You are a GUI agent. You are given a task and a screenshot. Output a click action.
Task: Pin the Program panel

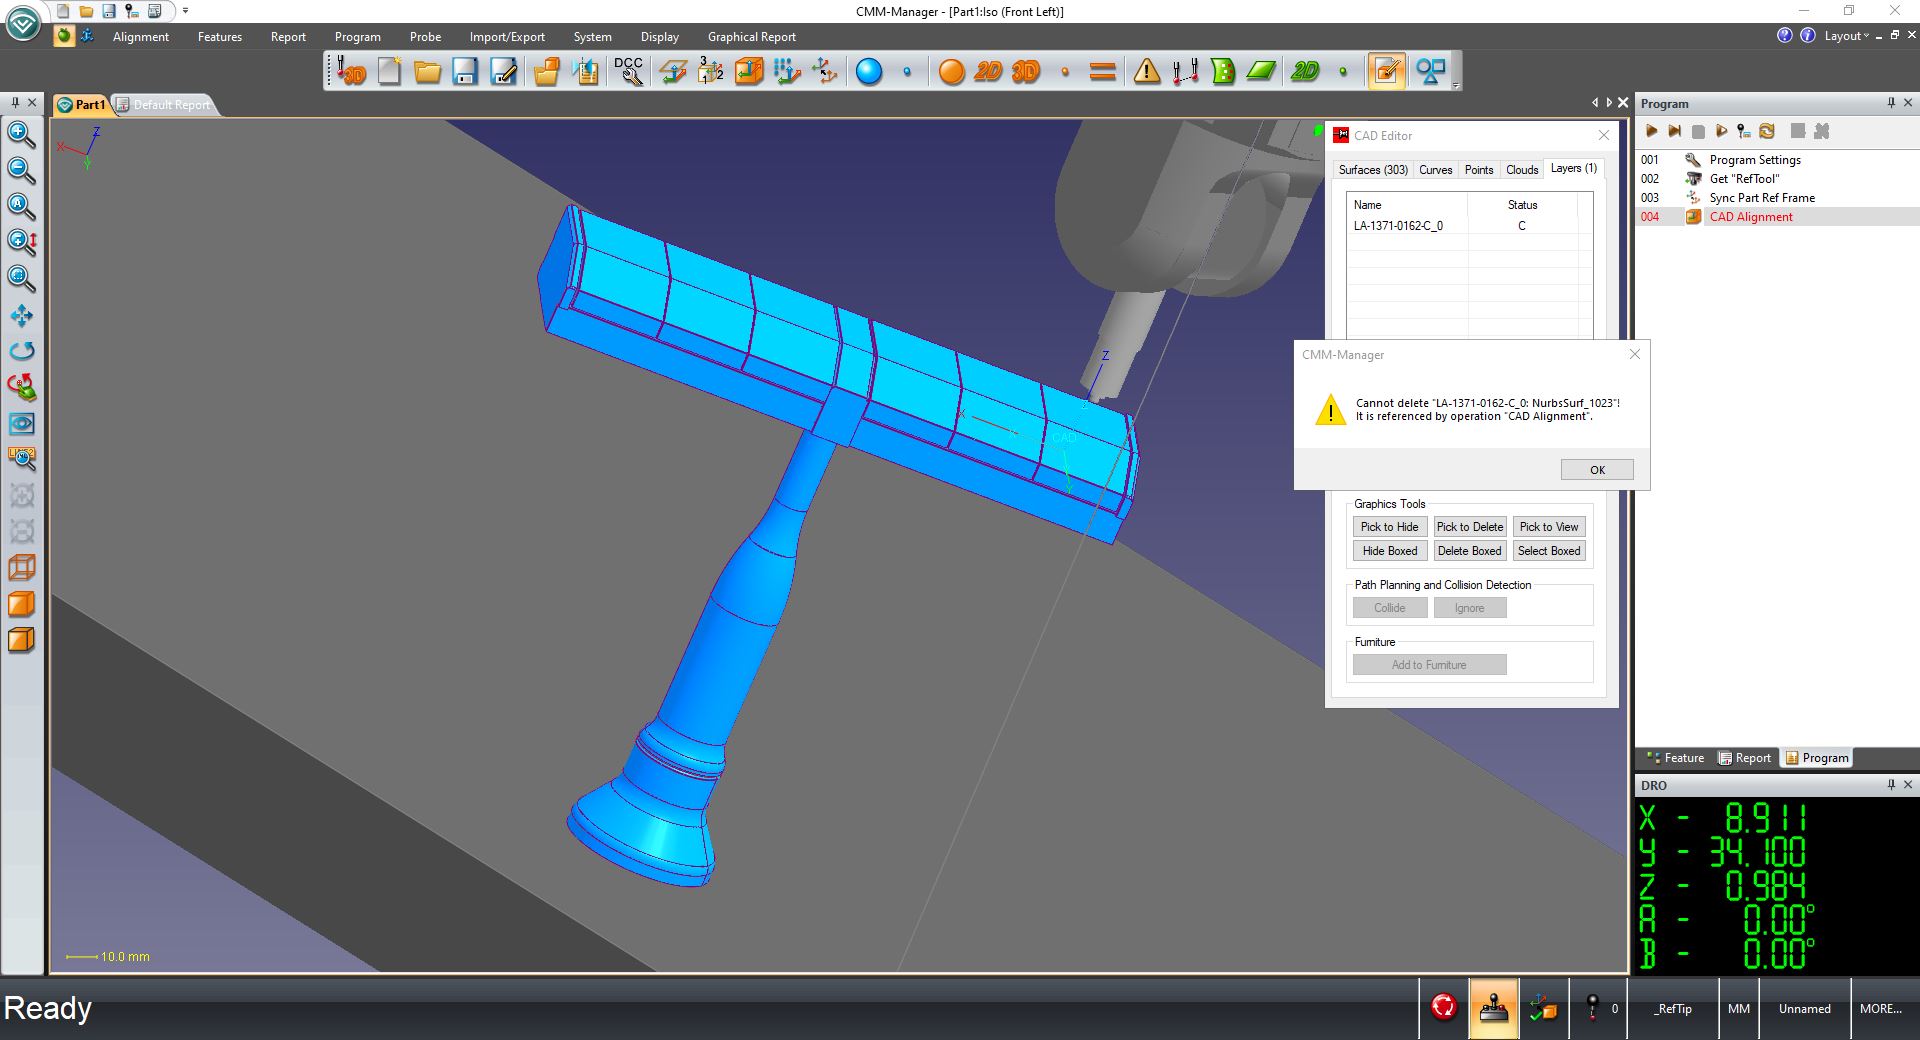click(1891, 103)
